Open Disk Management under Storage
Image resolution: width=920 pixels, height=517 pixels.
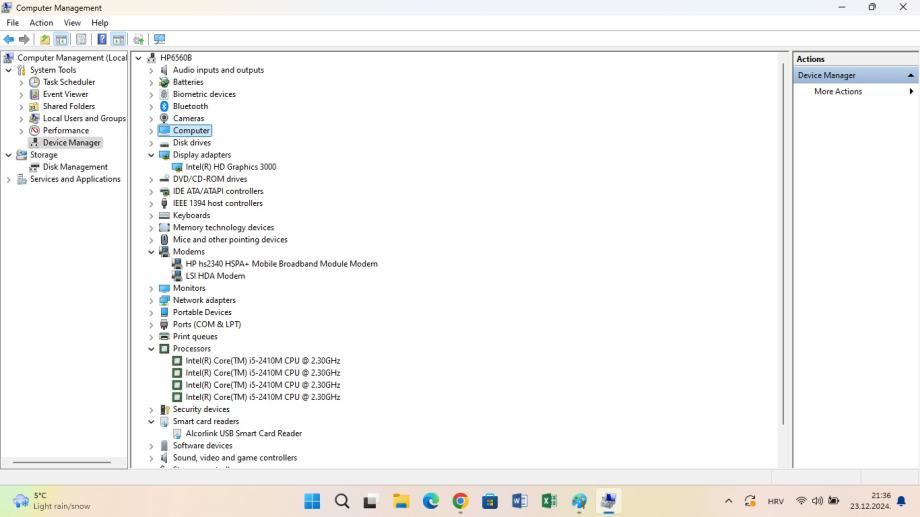(75, 167)
